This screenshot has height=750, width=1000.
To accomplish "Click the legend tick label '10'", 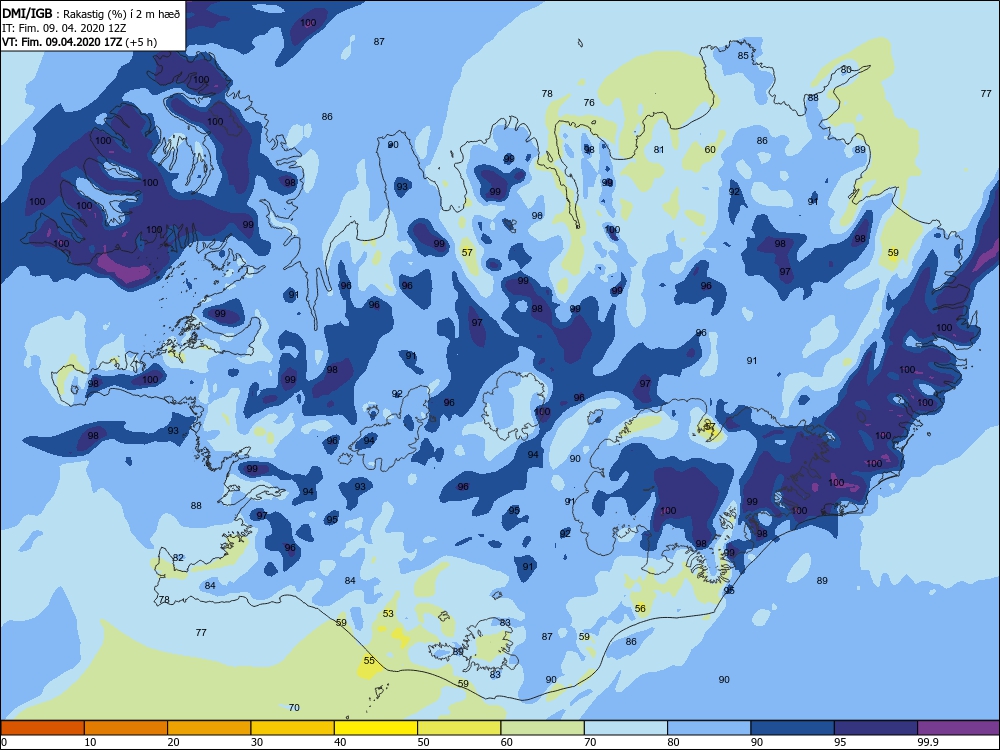I will pos(90,742).
